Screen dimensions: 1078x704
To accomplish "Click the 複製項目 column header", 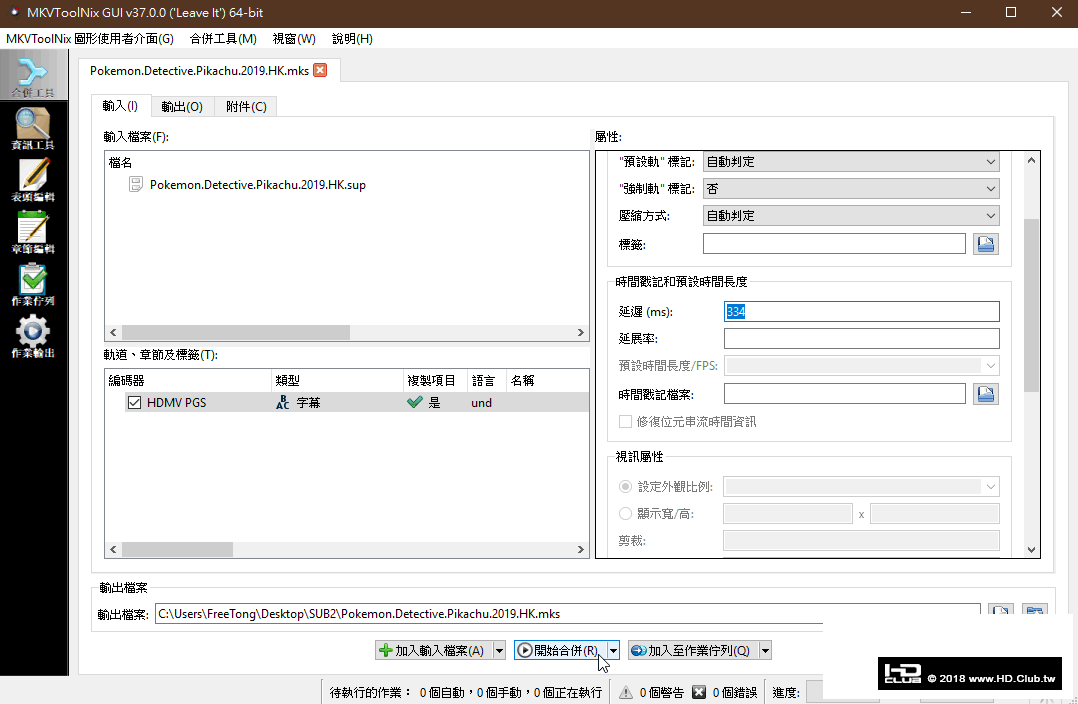I will 435,380.
